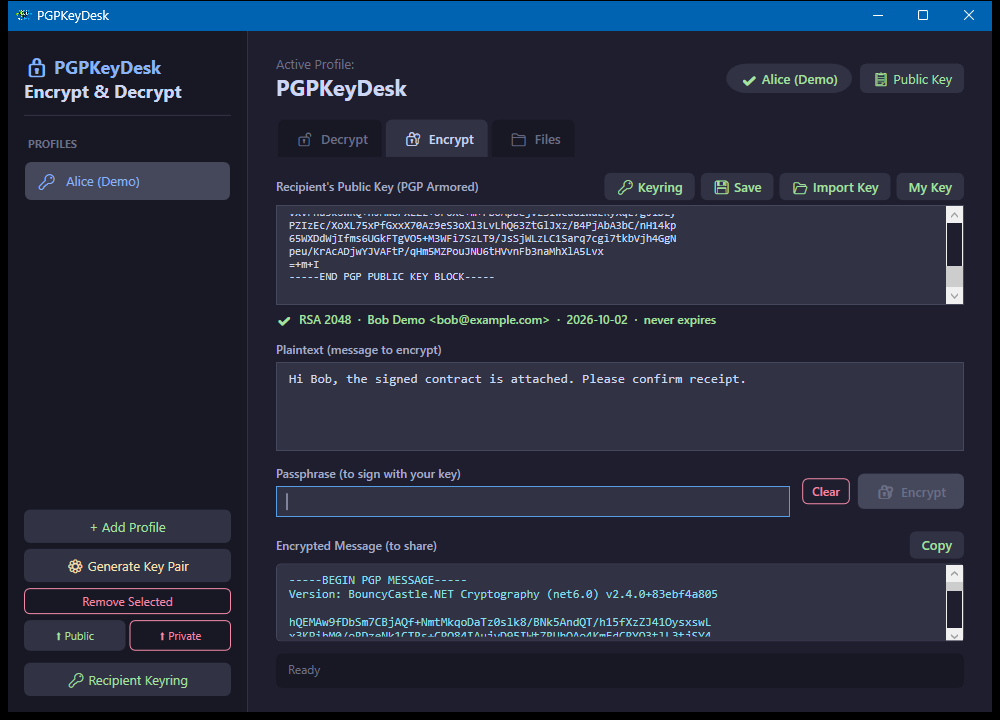
Task: Click the My Key button
Action: (930, 187)
